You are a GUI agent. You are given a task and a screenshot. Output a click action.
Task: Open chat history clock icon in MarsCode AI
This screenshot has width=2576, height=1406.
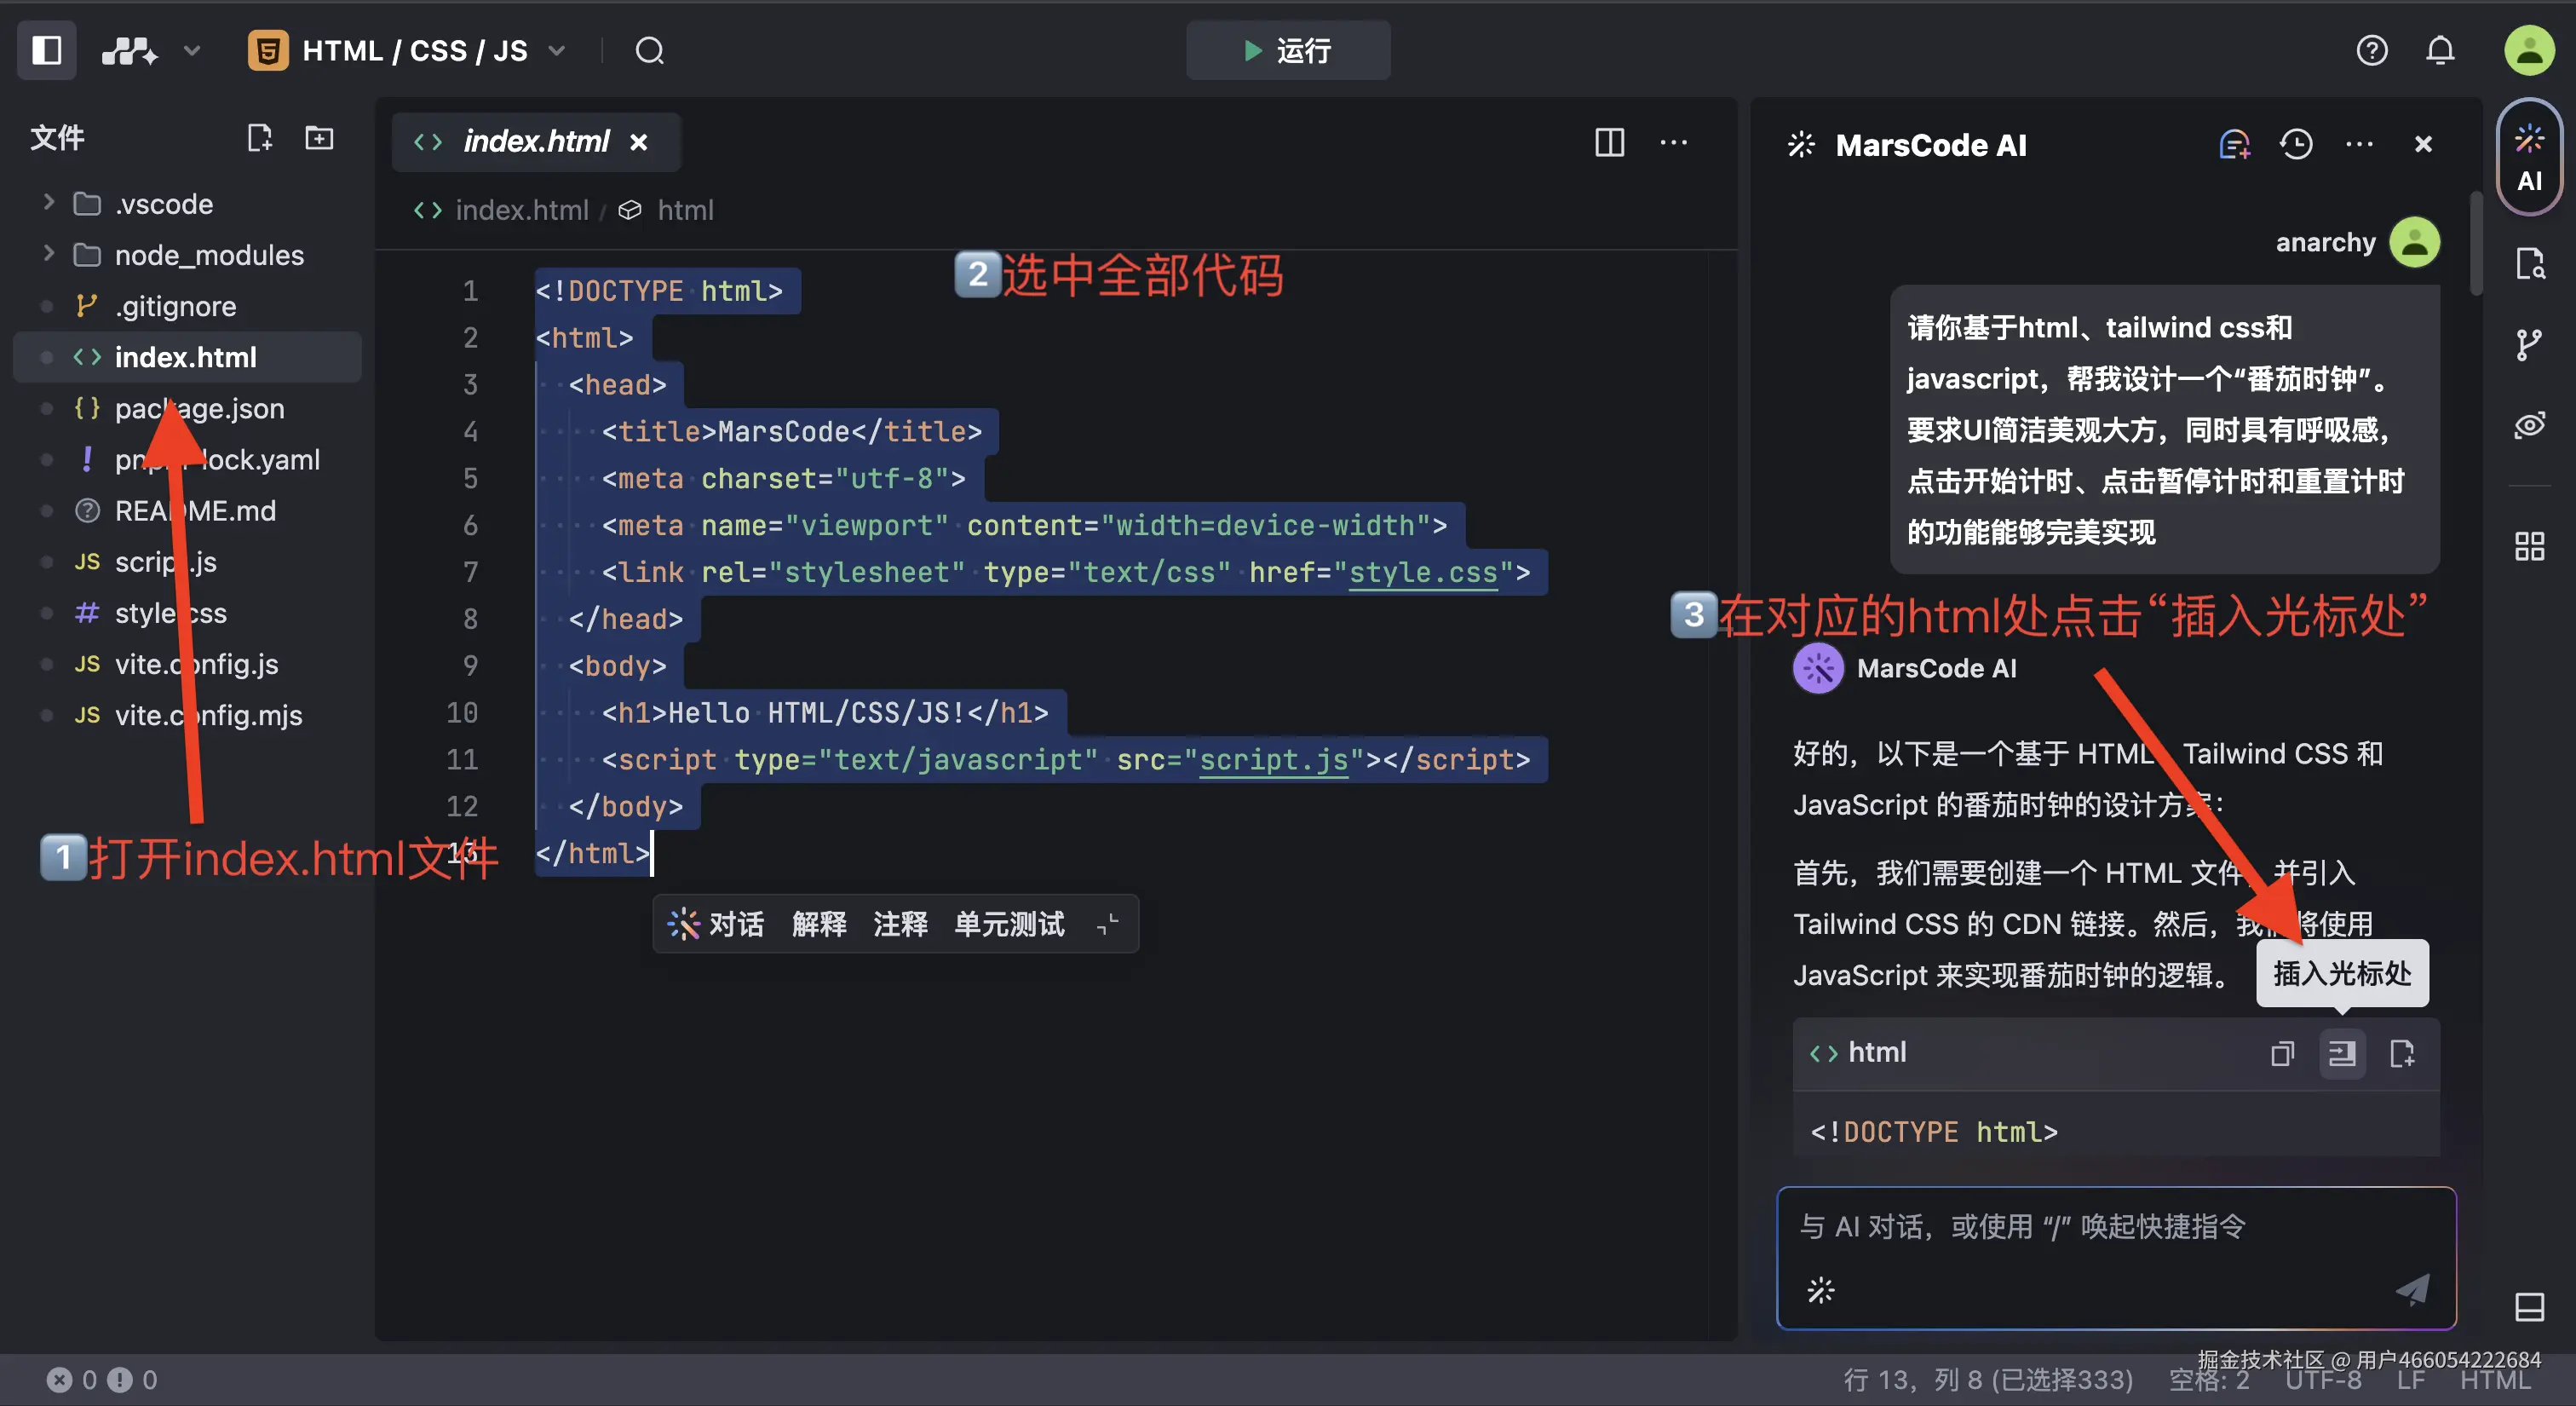click(2296, 145)
